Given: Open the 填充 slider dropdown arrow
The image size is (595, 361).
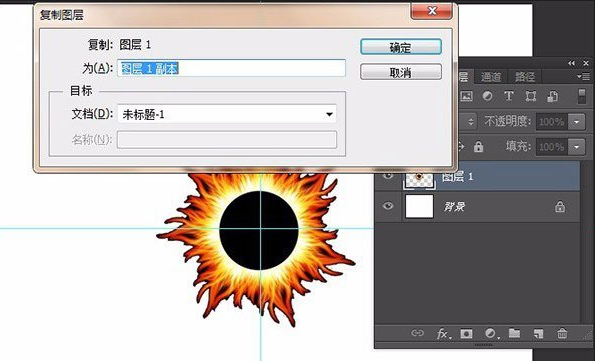Looking at the screenshot, I should pos(576,147).
